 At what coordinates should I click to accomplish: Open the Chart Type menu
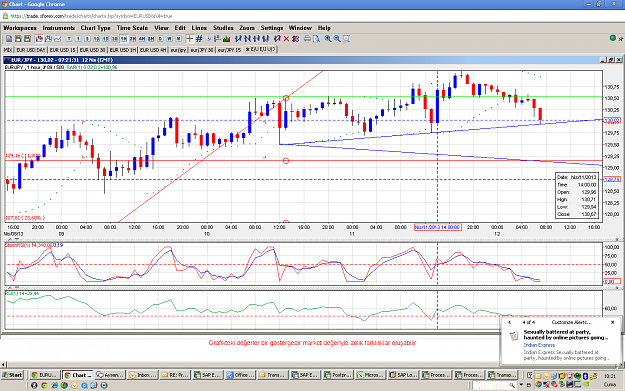pos(95,28)
